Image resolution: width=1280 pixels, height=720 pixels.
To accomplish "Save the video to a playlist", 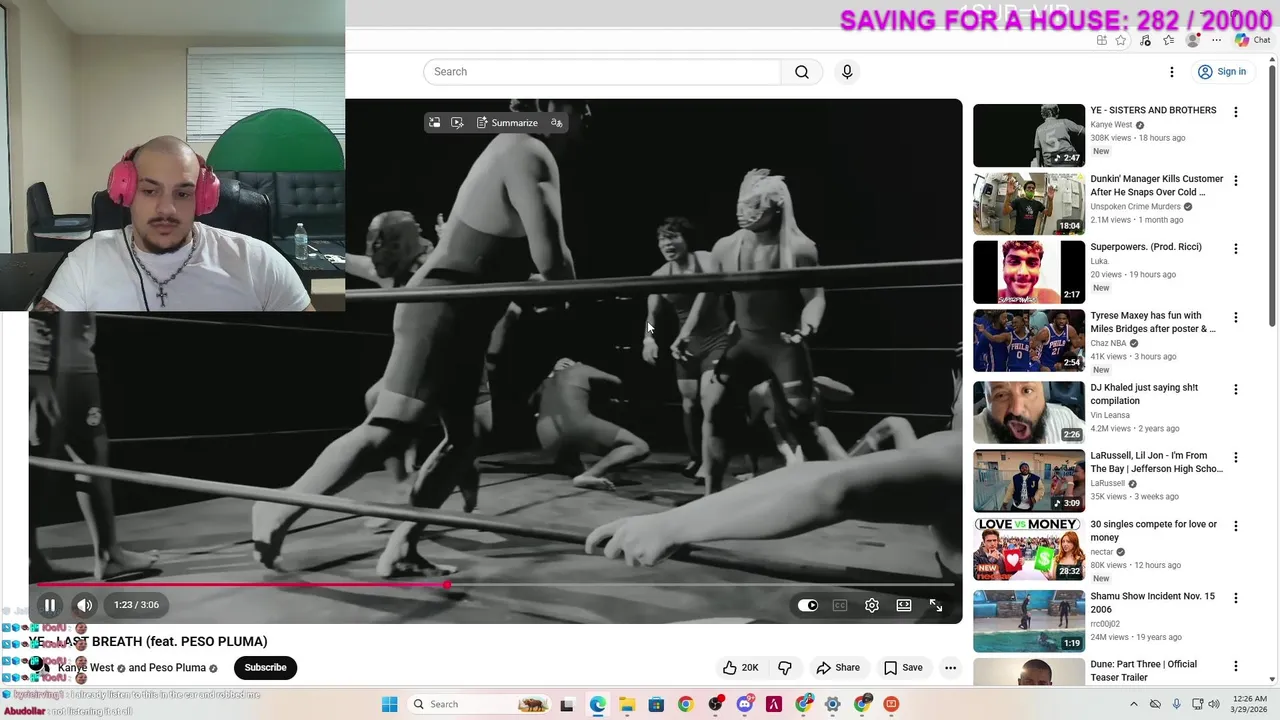I will 903,668.
